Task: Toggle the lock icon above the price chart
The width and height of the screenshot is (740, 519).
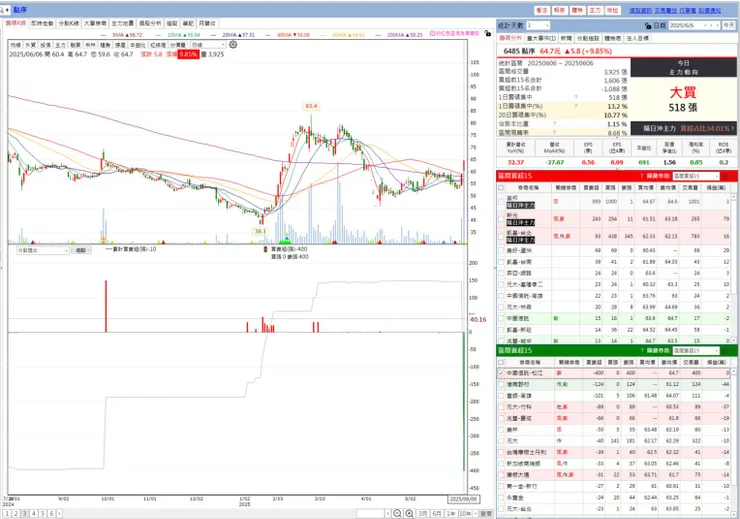Action: pyautogui.click(x=488, y=33)
